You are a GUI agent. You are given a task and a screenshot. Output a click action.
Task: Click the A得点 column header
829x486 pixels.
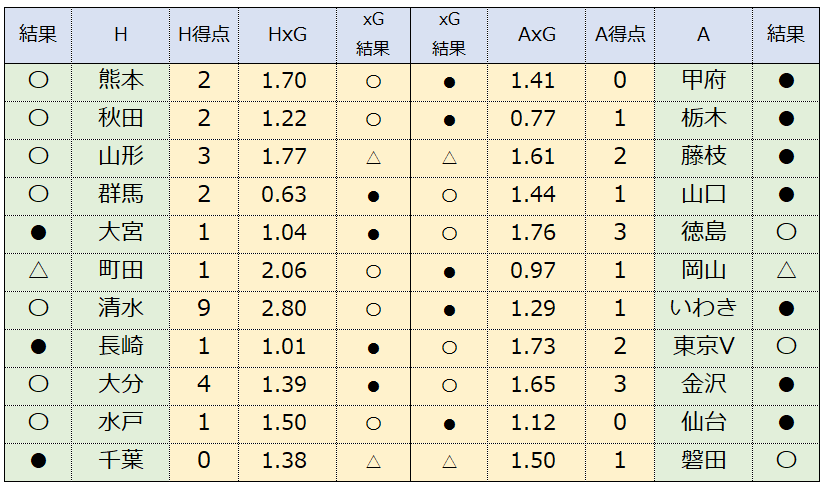(x=620, y=35)
